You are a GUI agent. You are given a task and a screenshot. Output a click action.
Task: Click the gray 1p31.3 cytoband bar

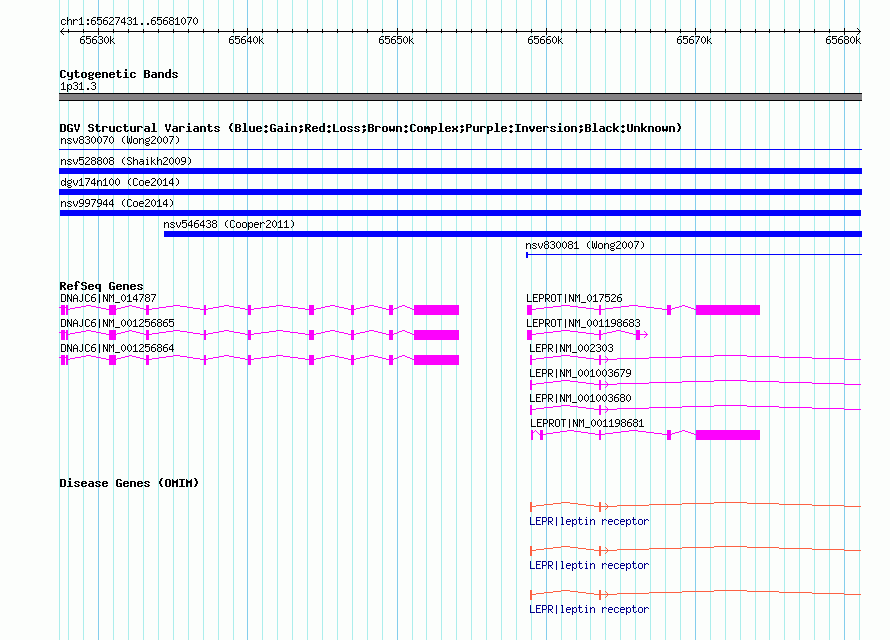460,97
